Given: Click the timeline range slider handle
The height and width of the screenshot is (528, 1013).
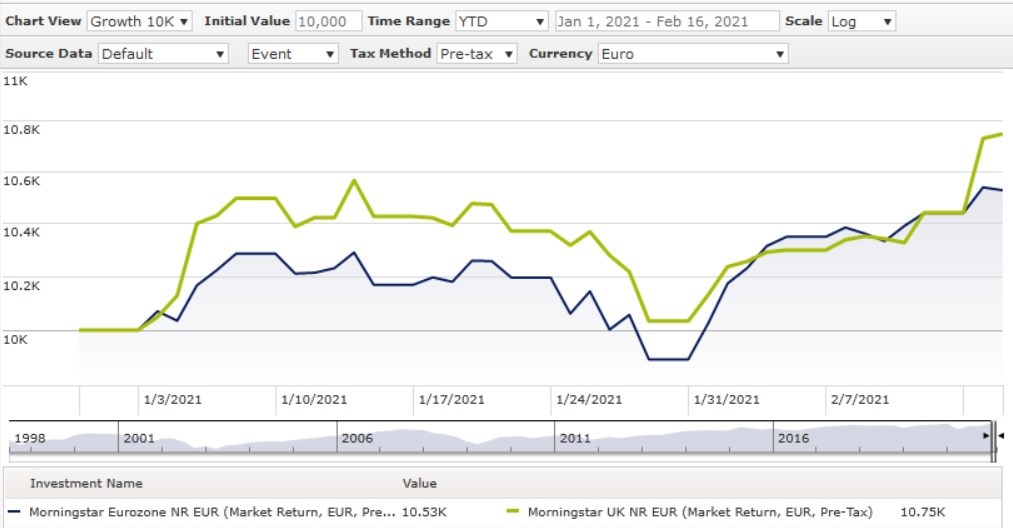Looking at the screenshot, I should point(993,440).
